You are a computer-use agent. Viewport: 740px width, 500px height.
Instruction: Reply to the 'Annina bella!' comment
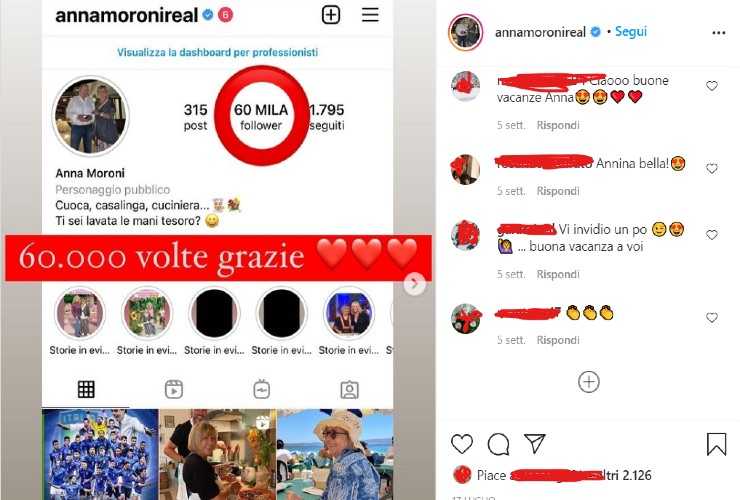click(x=558, y=191)
